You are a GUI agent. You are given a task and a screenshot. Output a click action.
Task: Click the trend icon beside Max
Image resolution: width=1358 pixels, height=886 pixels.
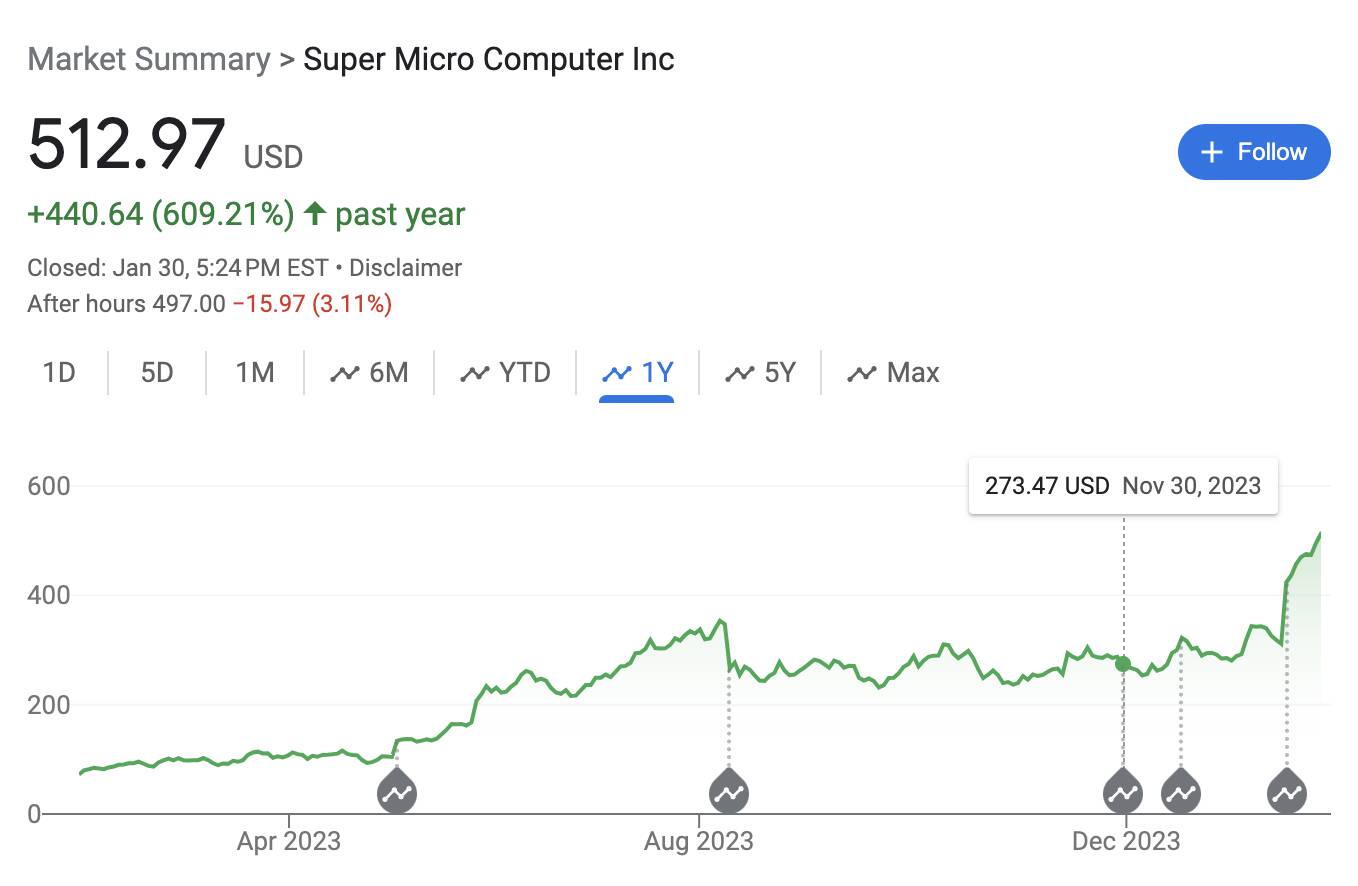(861, 373)
